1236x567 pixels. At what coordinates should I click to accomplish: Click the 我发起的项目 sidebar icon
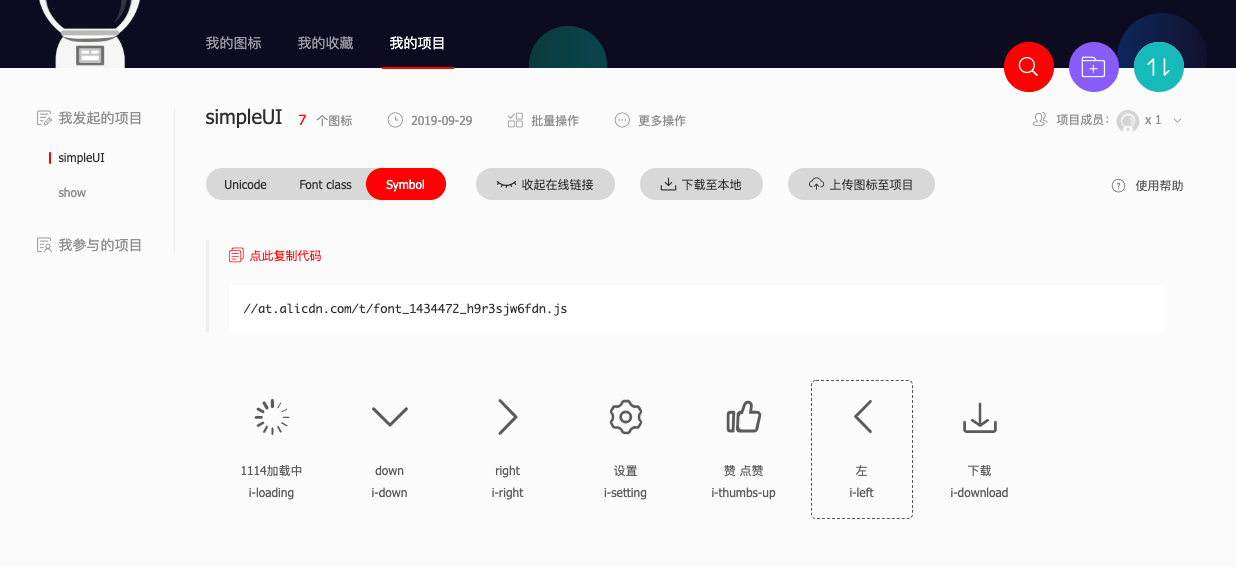point(44,118)
